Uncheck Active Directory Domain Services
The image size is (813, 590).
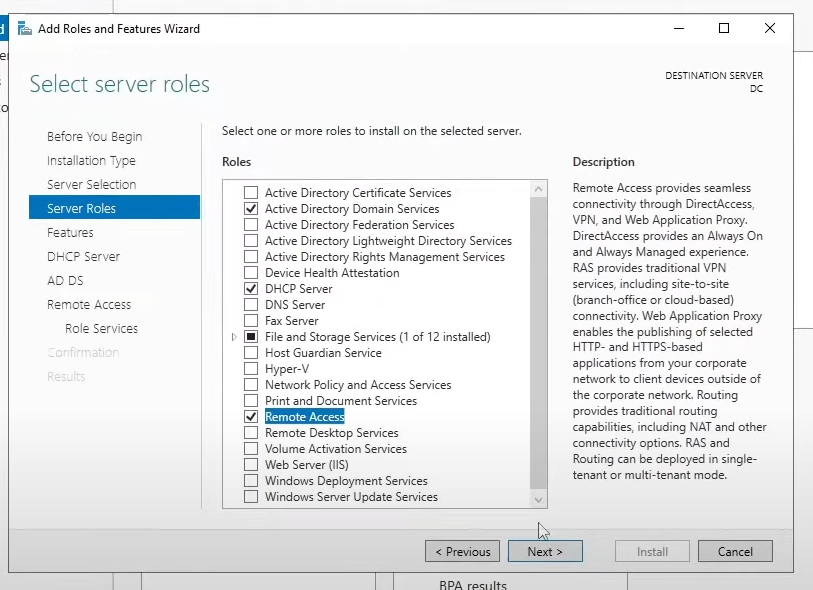coord(251,209)
